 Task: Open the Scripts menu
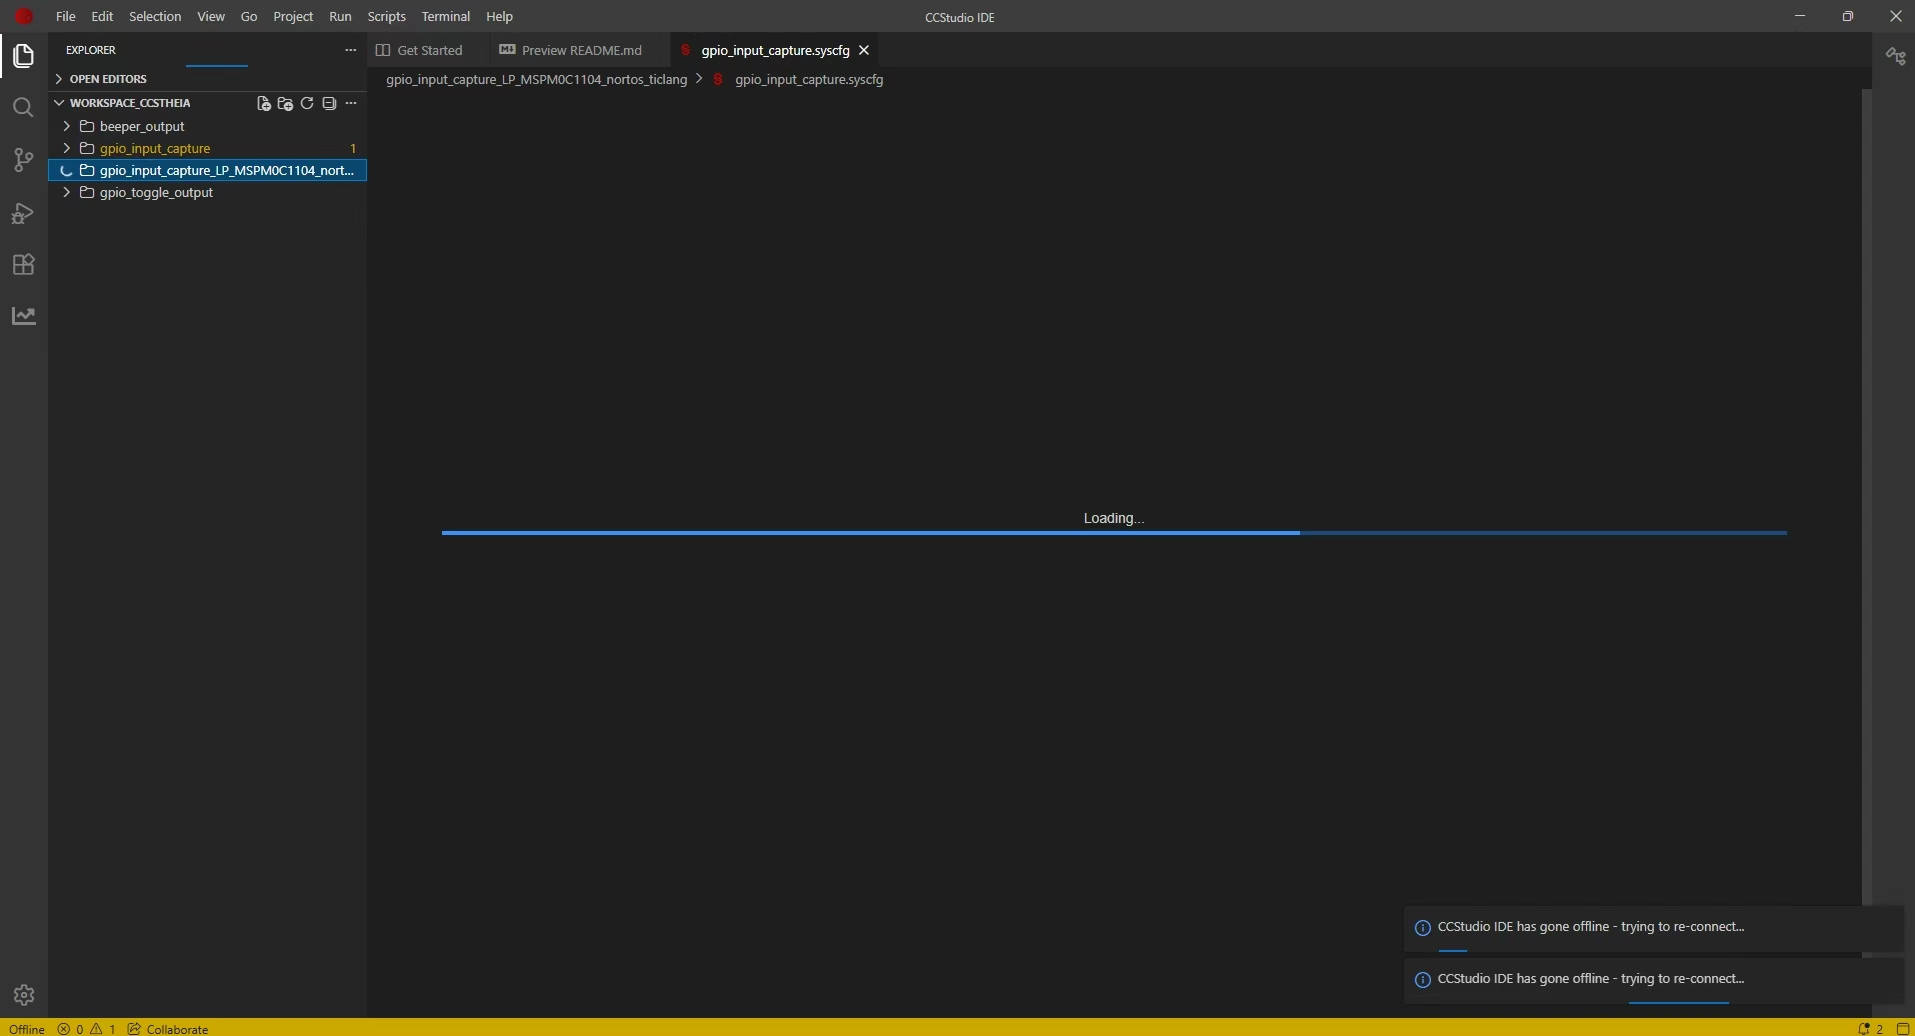tap(387, 16)
